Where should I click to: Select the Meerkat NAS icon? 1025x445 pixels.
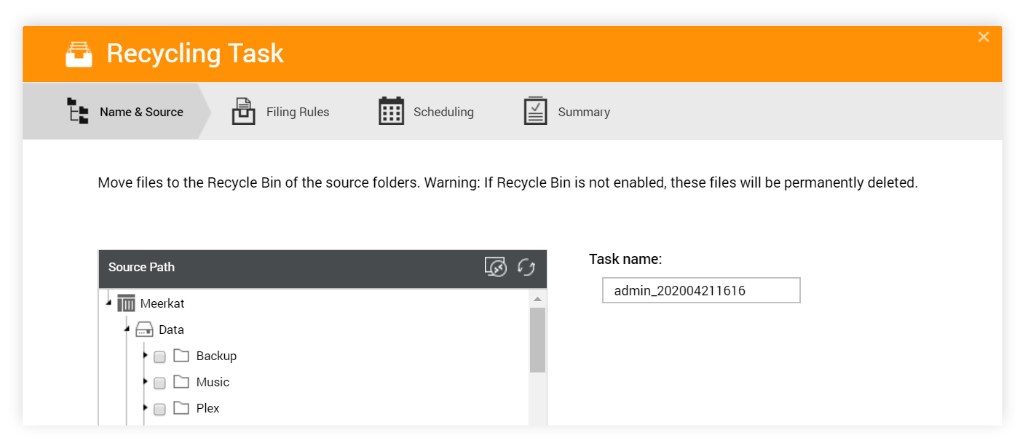126,304
